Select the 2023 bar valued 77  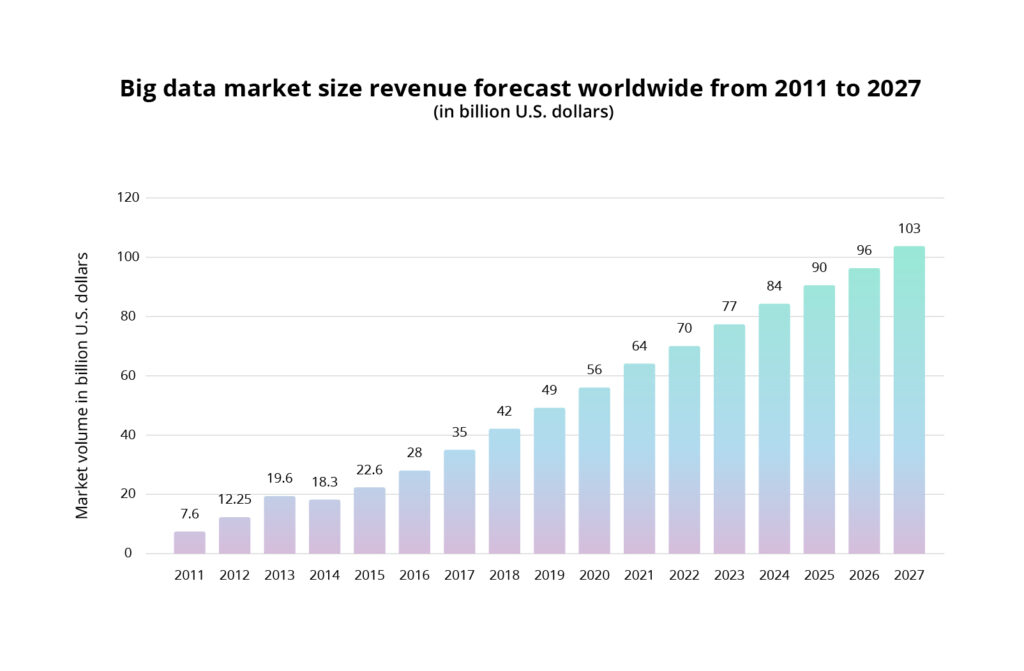[730, 440]
